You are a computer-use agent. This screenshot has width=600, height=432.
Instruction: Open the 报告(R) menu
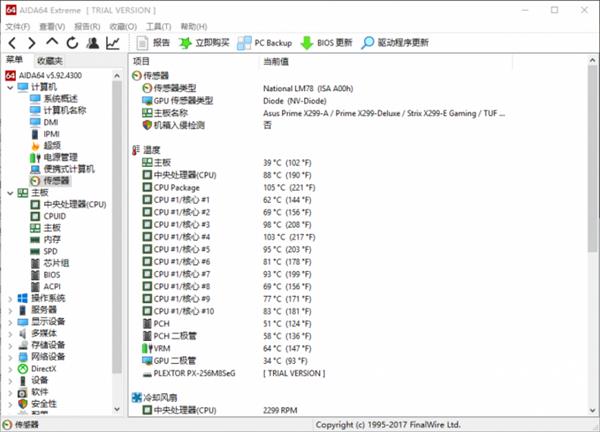click(87, 26)
